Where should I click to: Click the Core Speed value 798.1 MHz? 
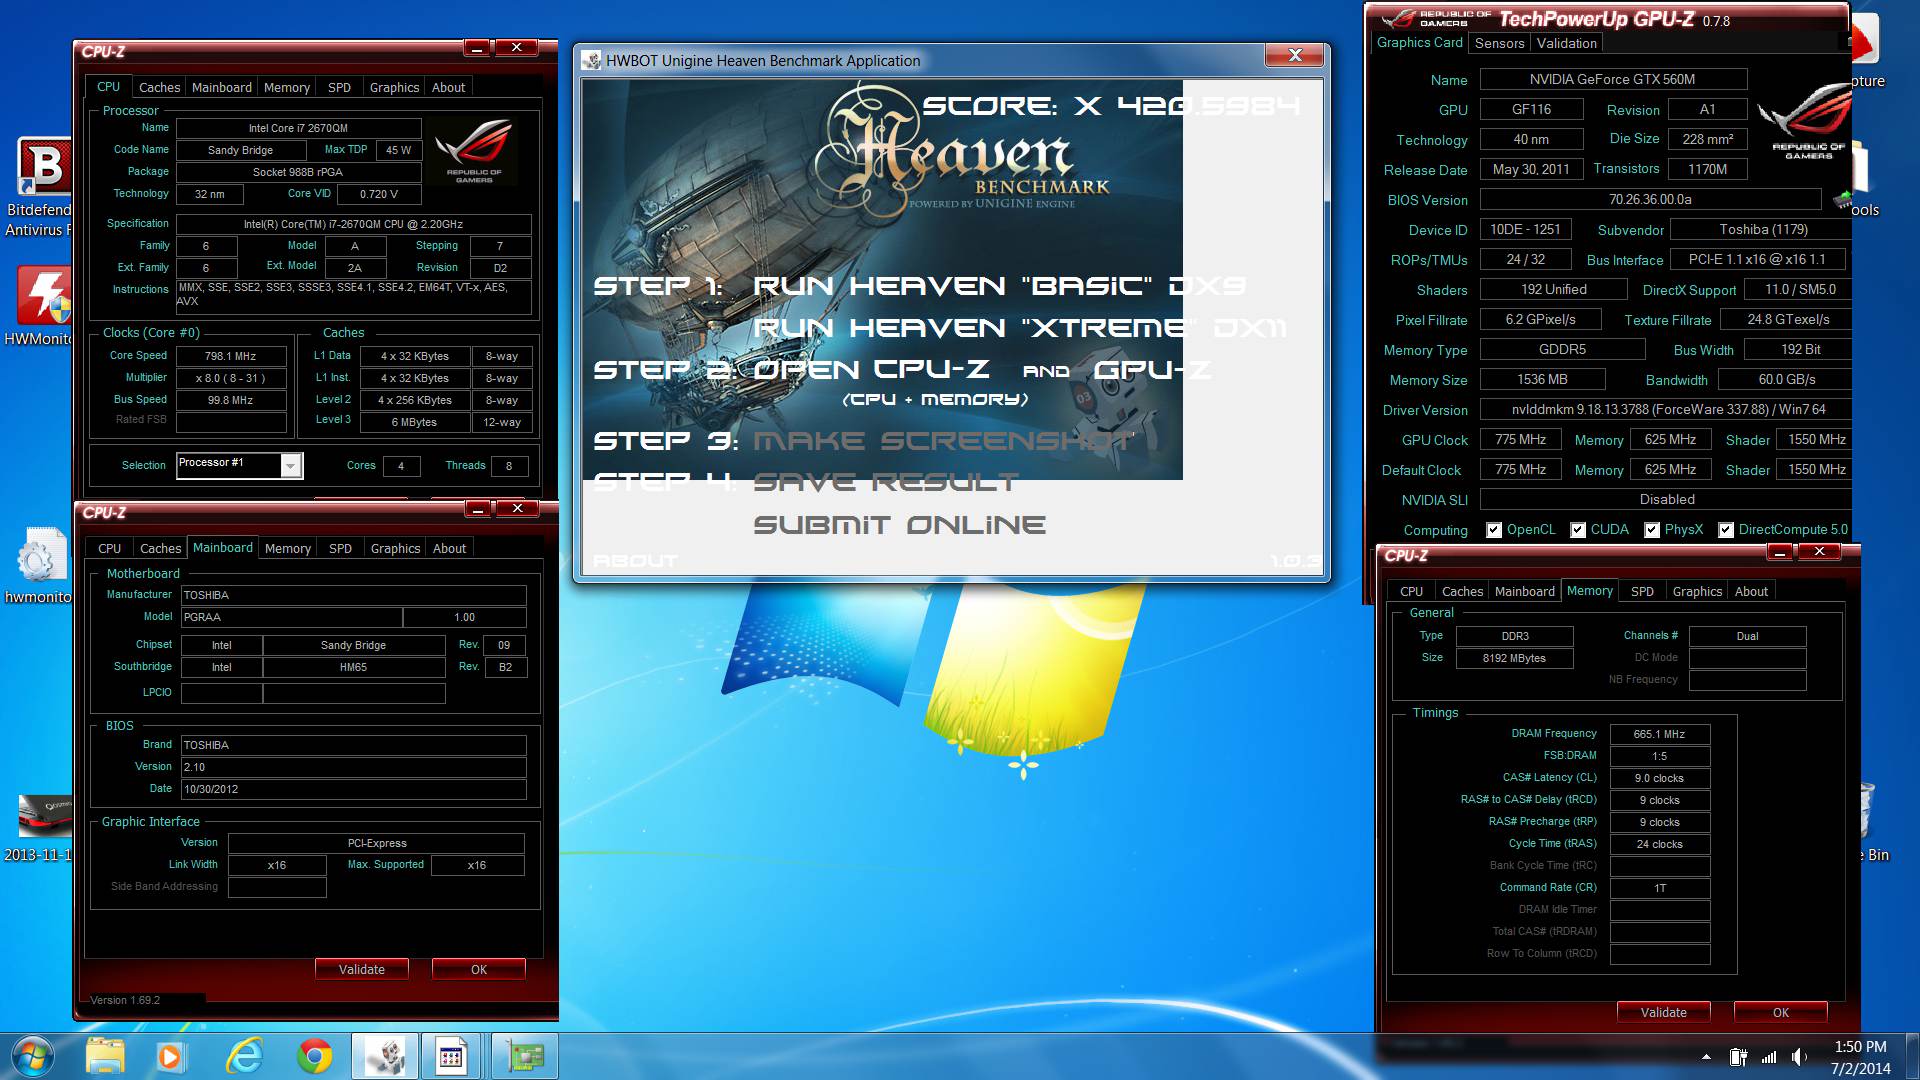pyautogui.click(x=231, y=356)
